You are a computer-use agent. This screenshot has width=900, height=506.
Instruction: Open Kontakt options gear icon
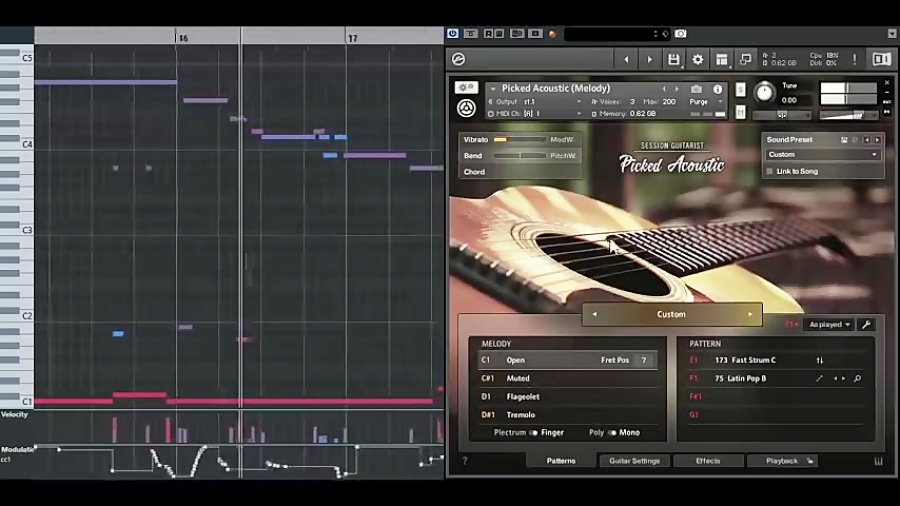tap(697, 59)
